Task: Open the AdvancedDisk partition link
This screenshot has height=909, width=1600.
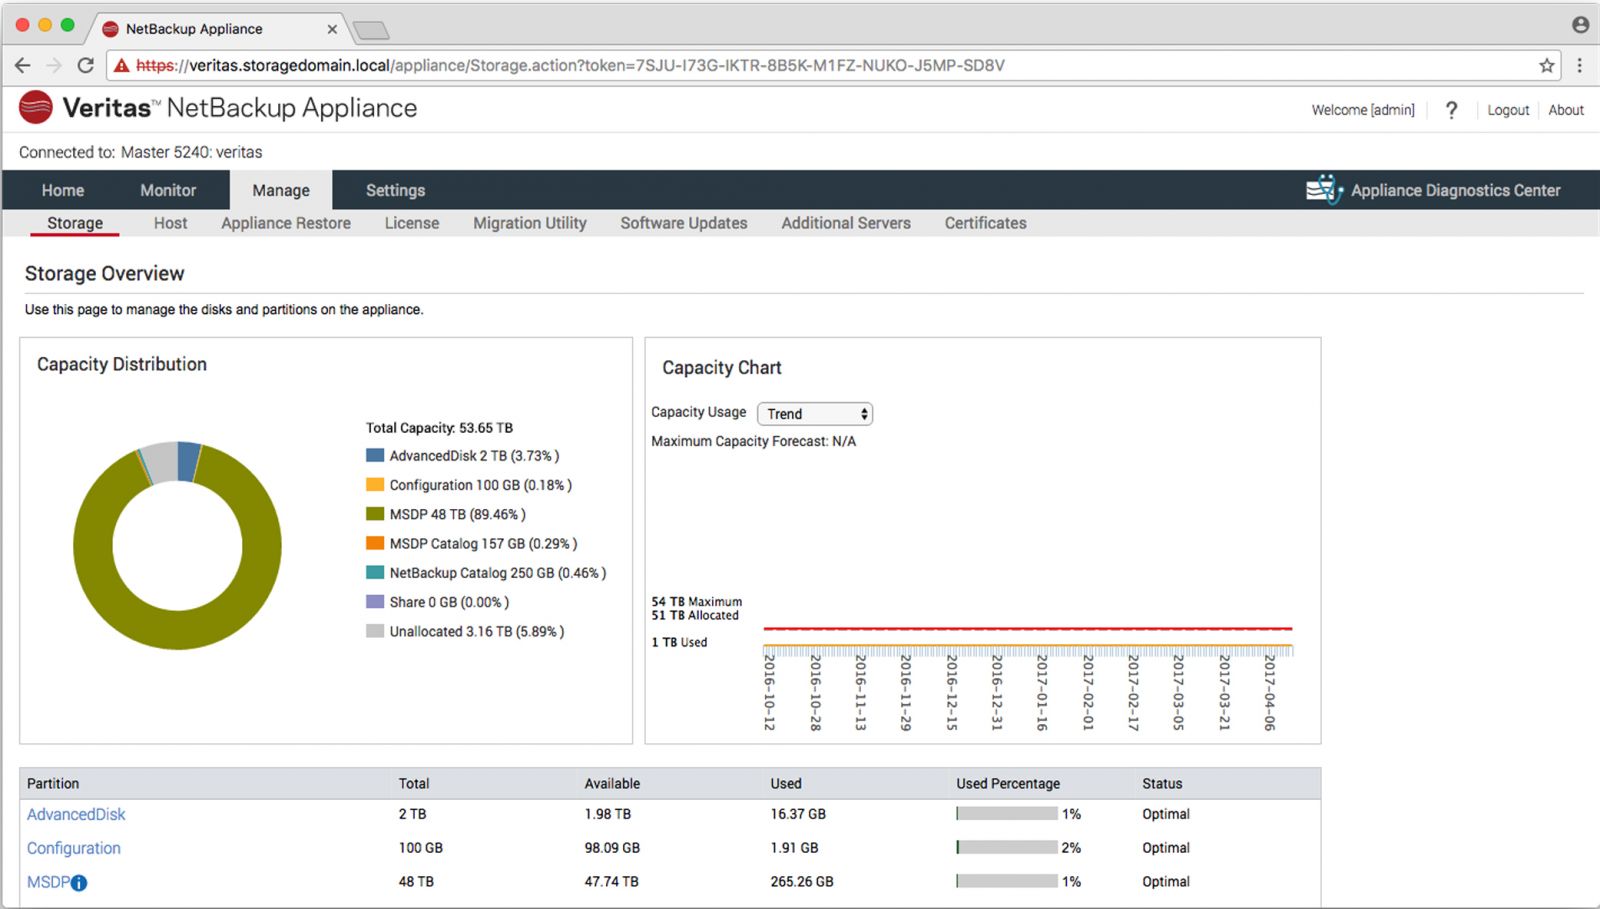Action: click(x=76, y=814)
